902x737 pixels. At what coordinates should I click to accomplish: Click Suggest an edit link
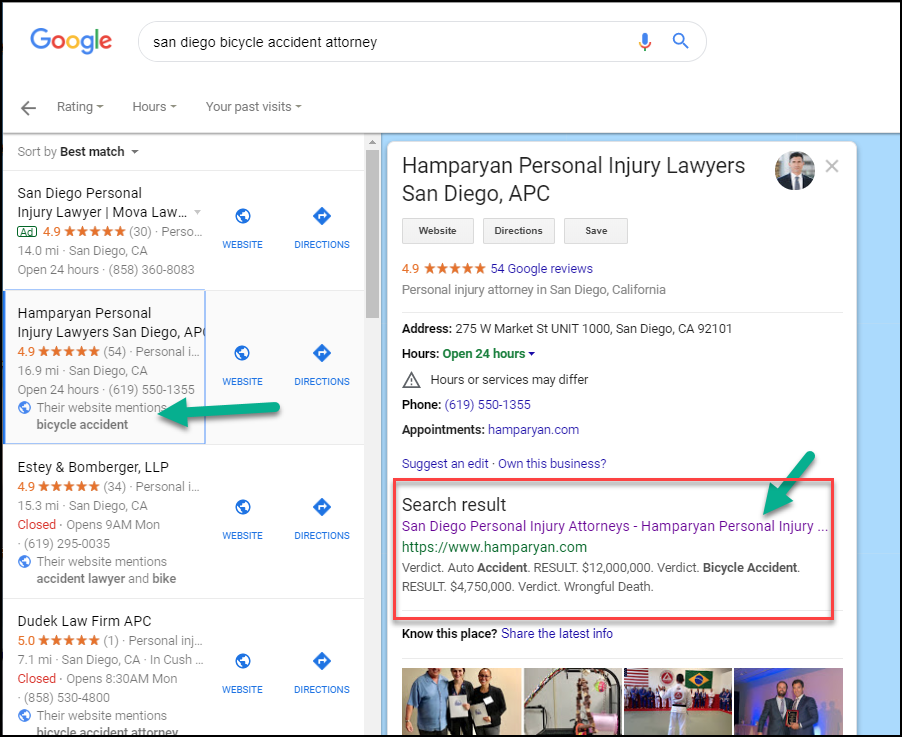[x=445, y=464]
